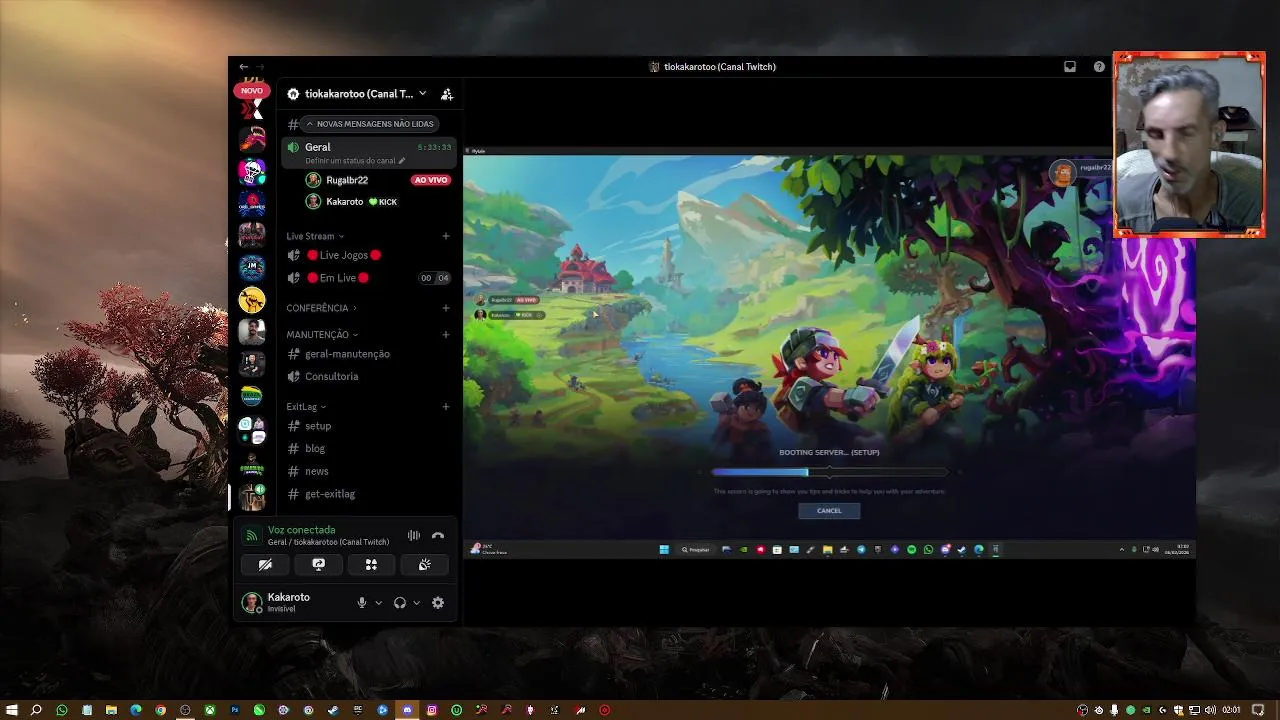
Task: Go back with Discord arrow
Action: 243,67
